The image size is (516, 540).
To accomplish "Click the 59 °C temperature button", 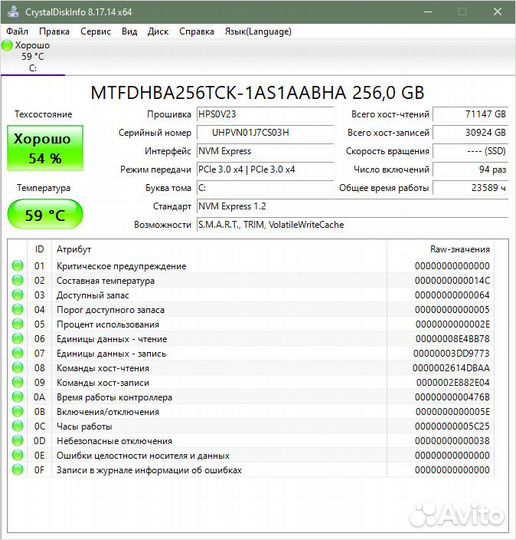I will [45, 215].
